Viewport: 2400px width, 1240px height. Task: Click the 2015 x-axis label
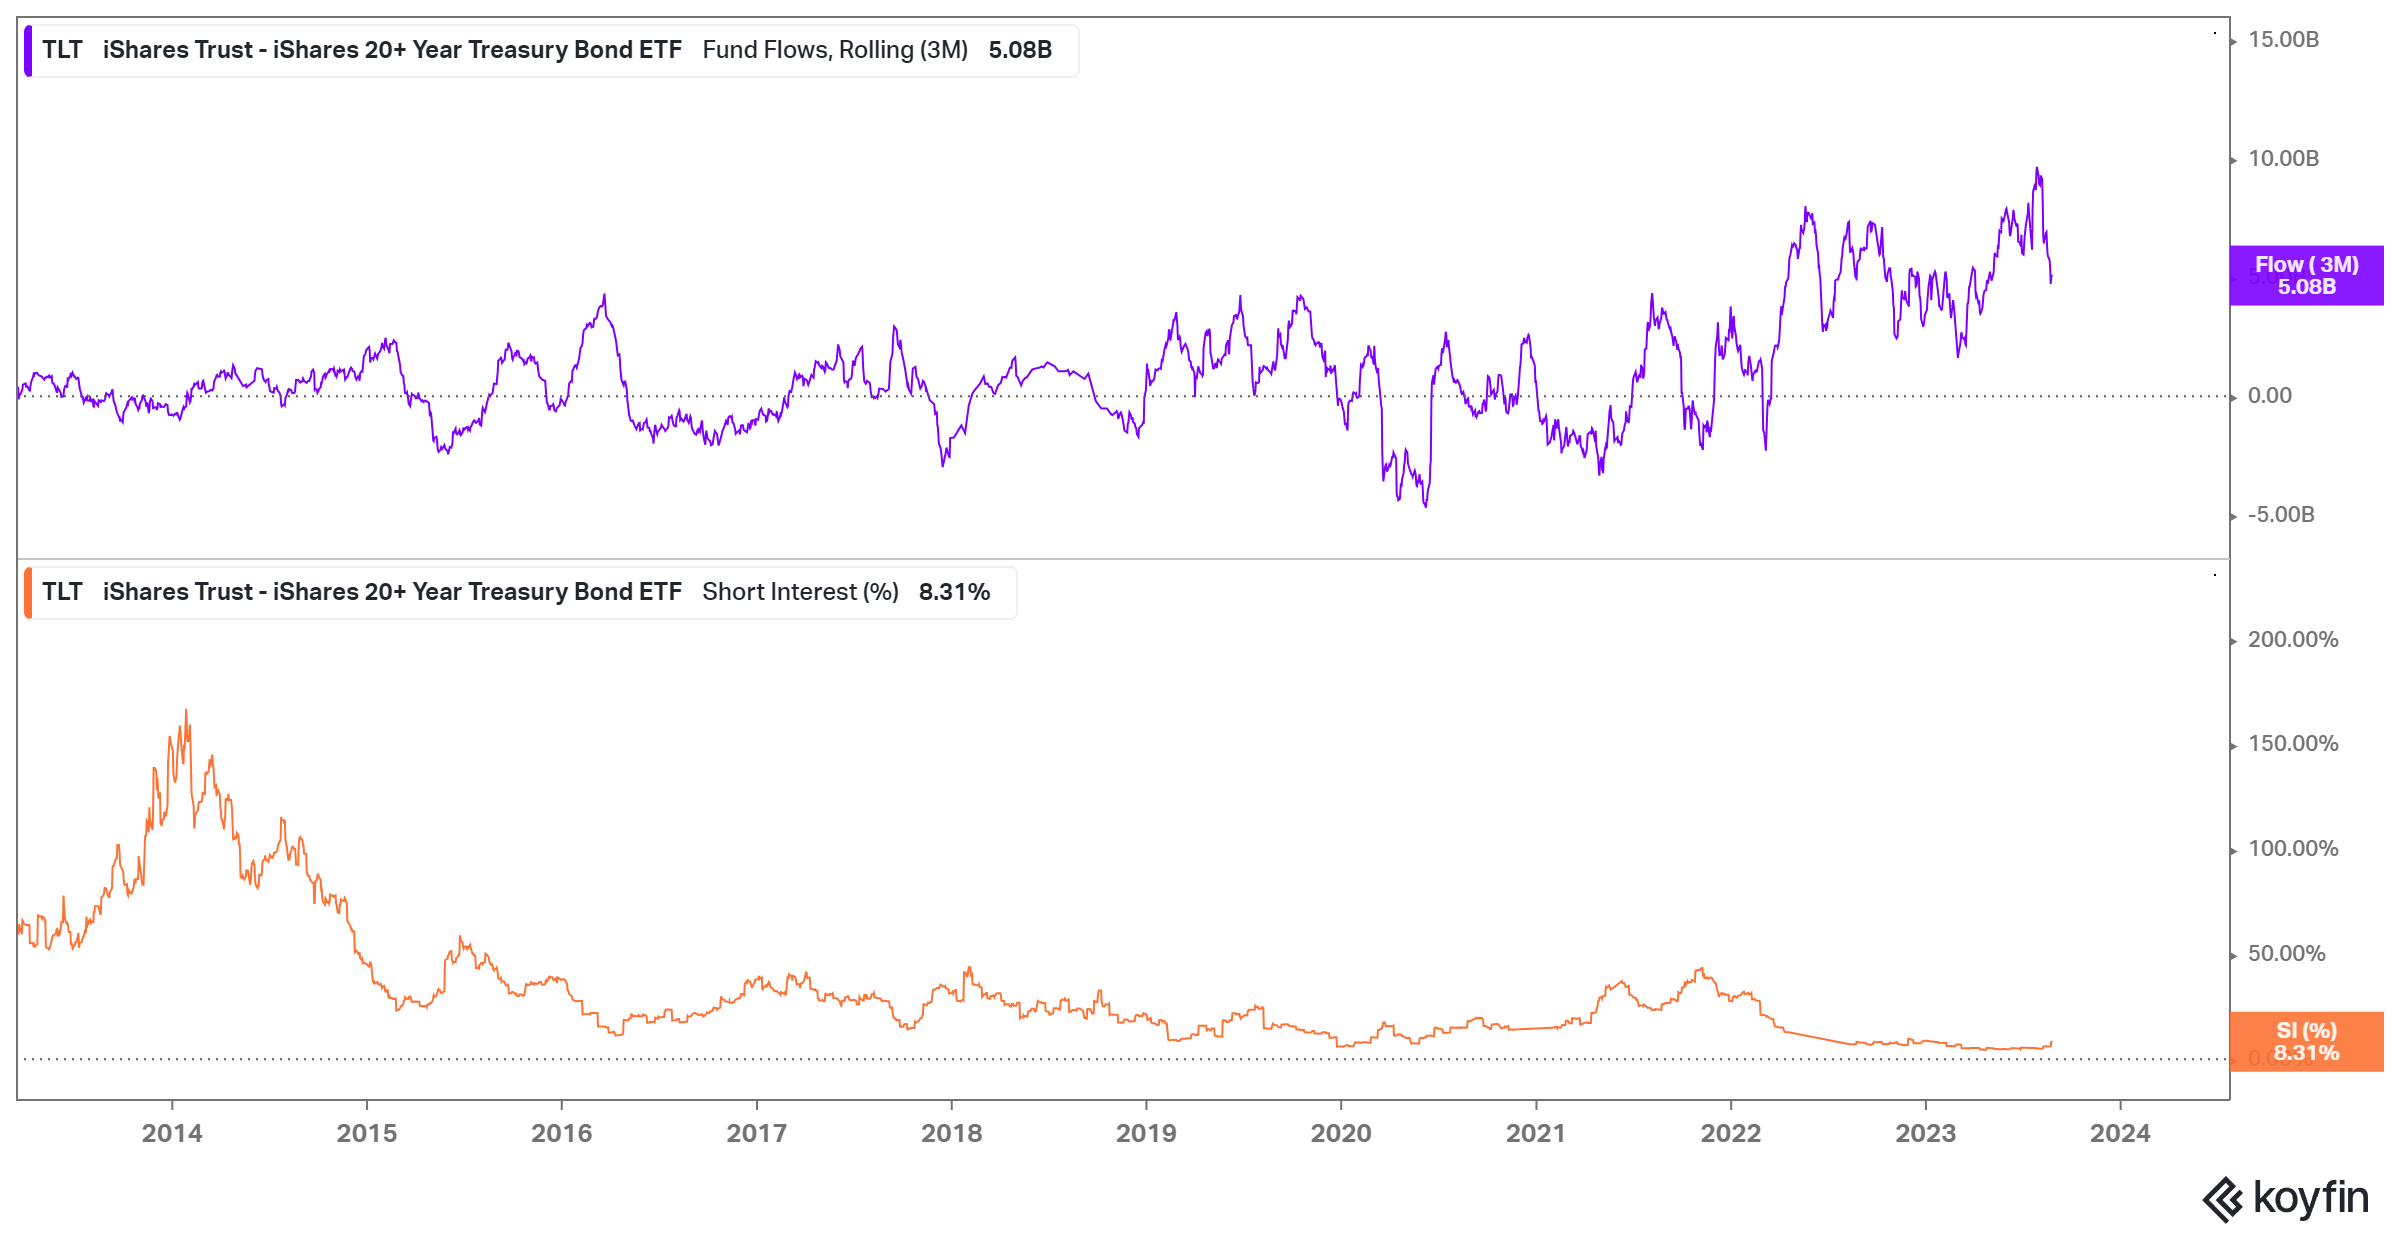click(367, 1134)
